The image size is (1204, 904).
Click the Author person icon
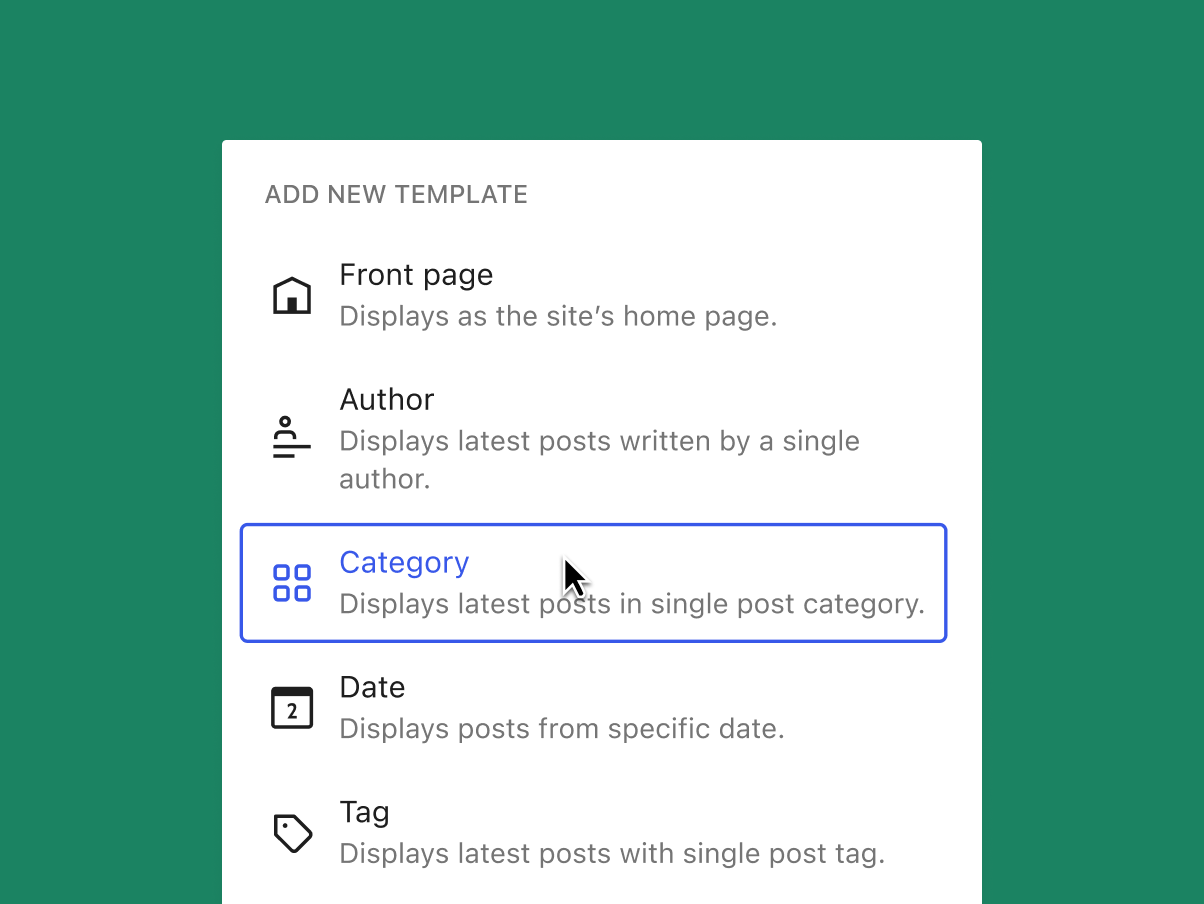pos(291,437)
